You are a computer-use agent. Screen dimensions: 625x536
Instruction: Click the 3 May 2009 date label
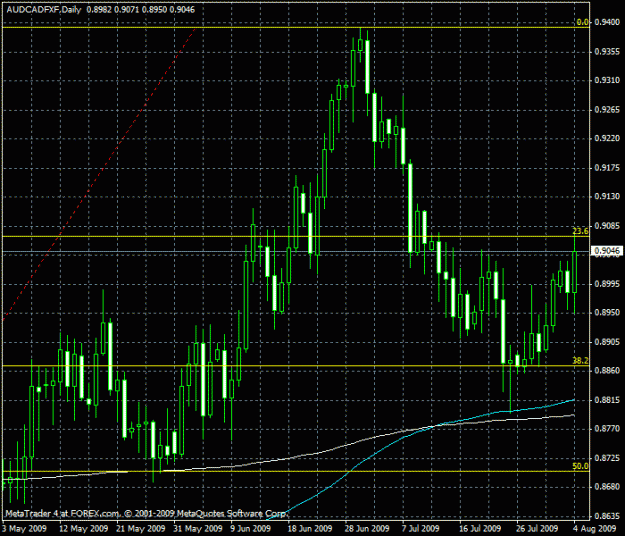pyautogui.click(x=24, y=529)
